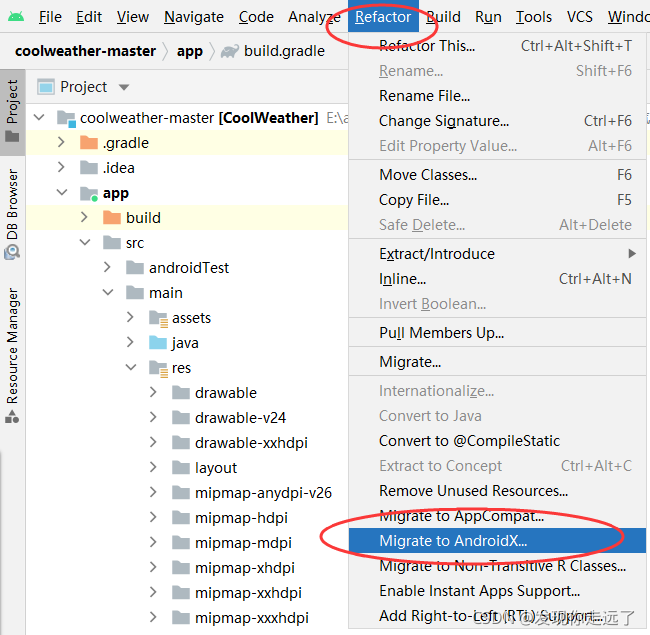The image size is (650, 635).
Task: Select the mipmap-mdpi tree row
Action: (187, 543)
